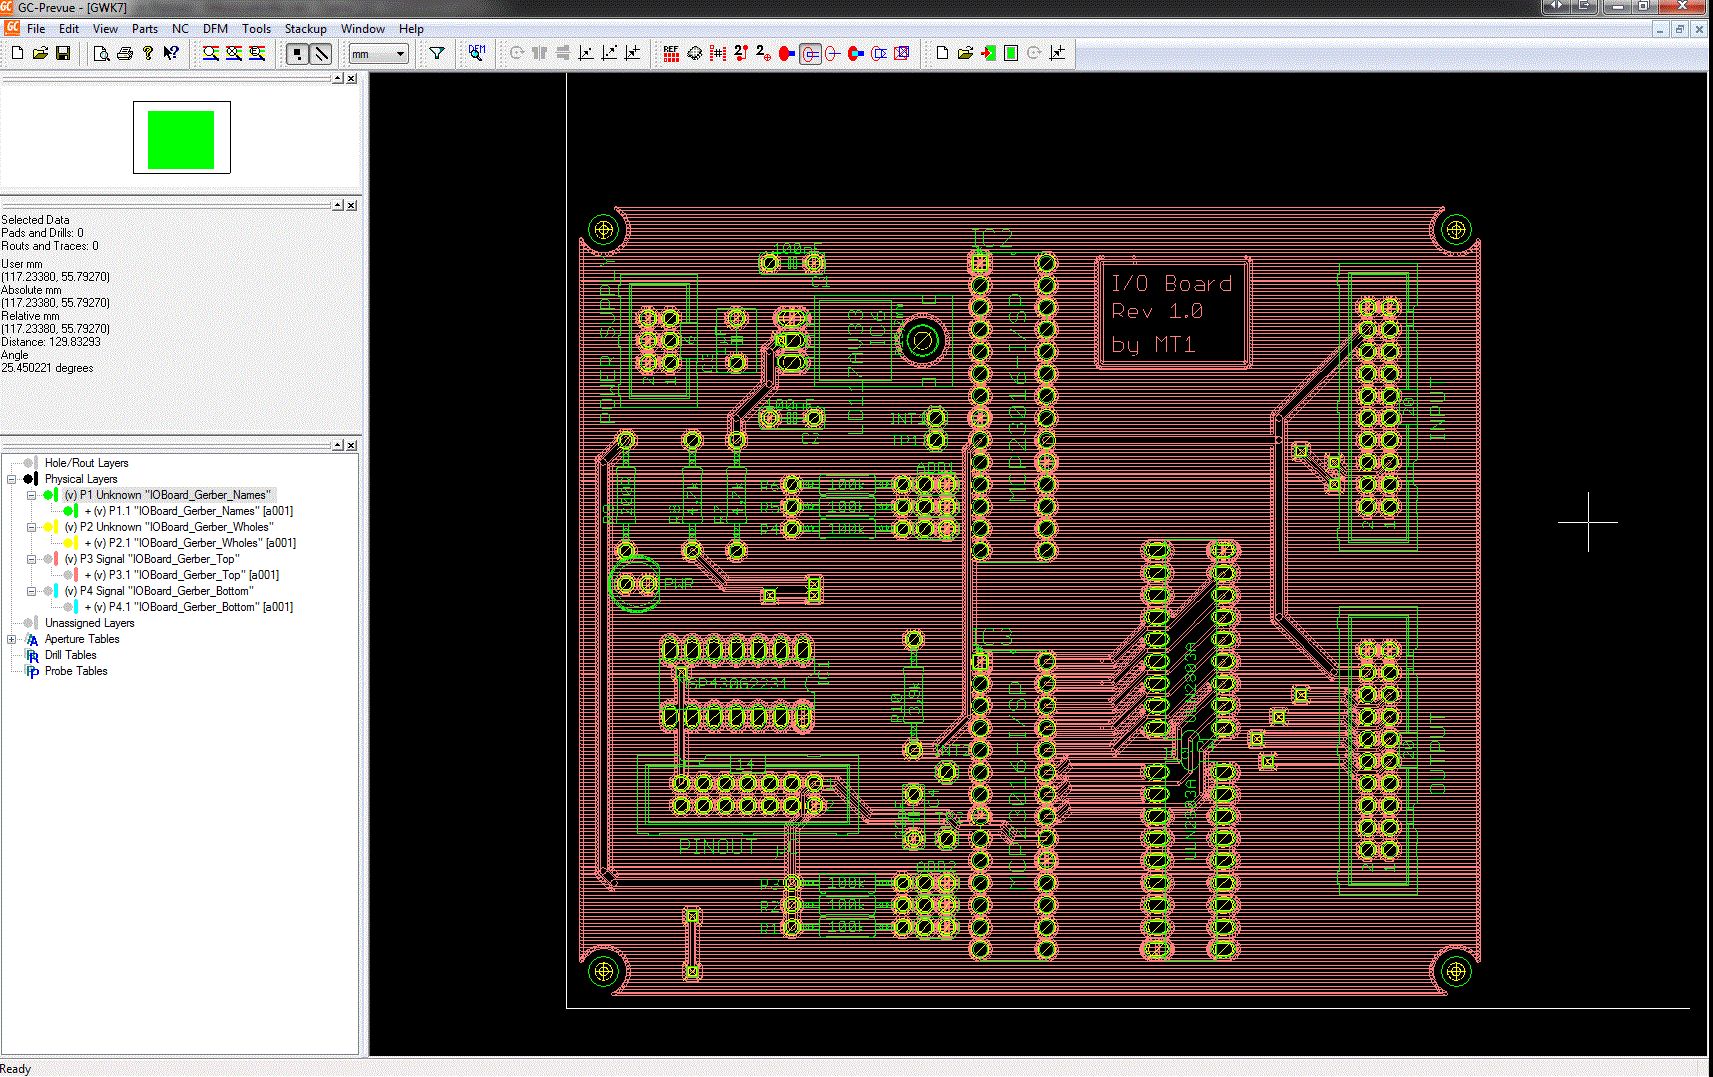
Task: Click the green board overview thumbnail
Action: click(181, 139)
